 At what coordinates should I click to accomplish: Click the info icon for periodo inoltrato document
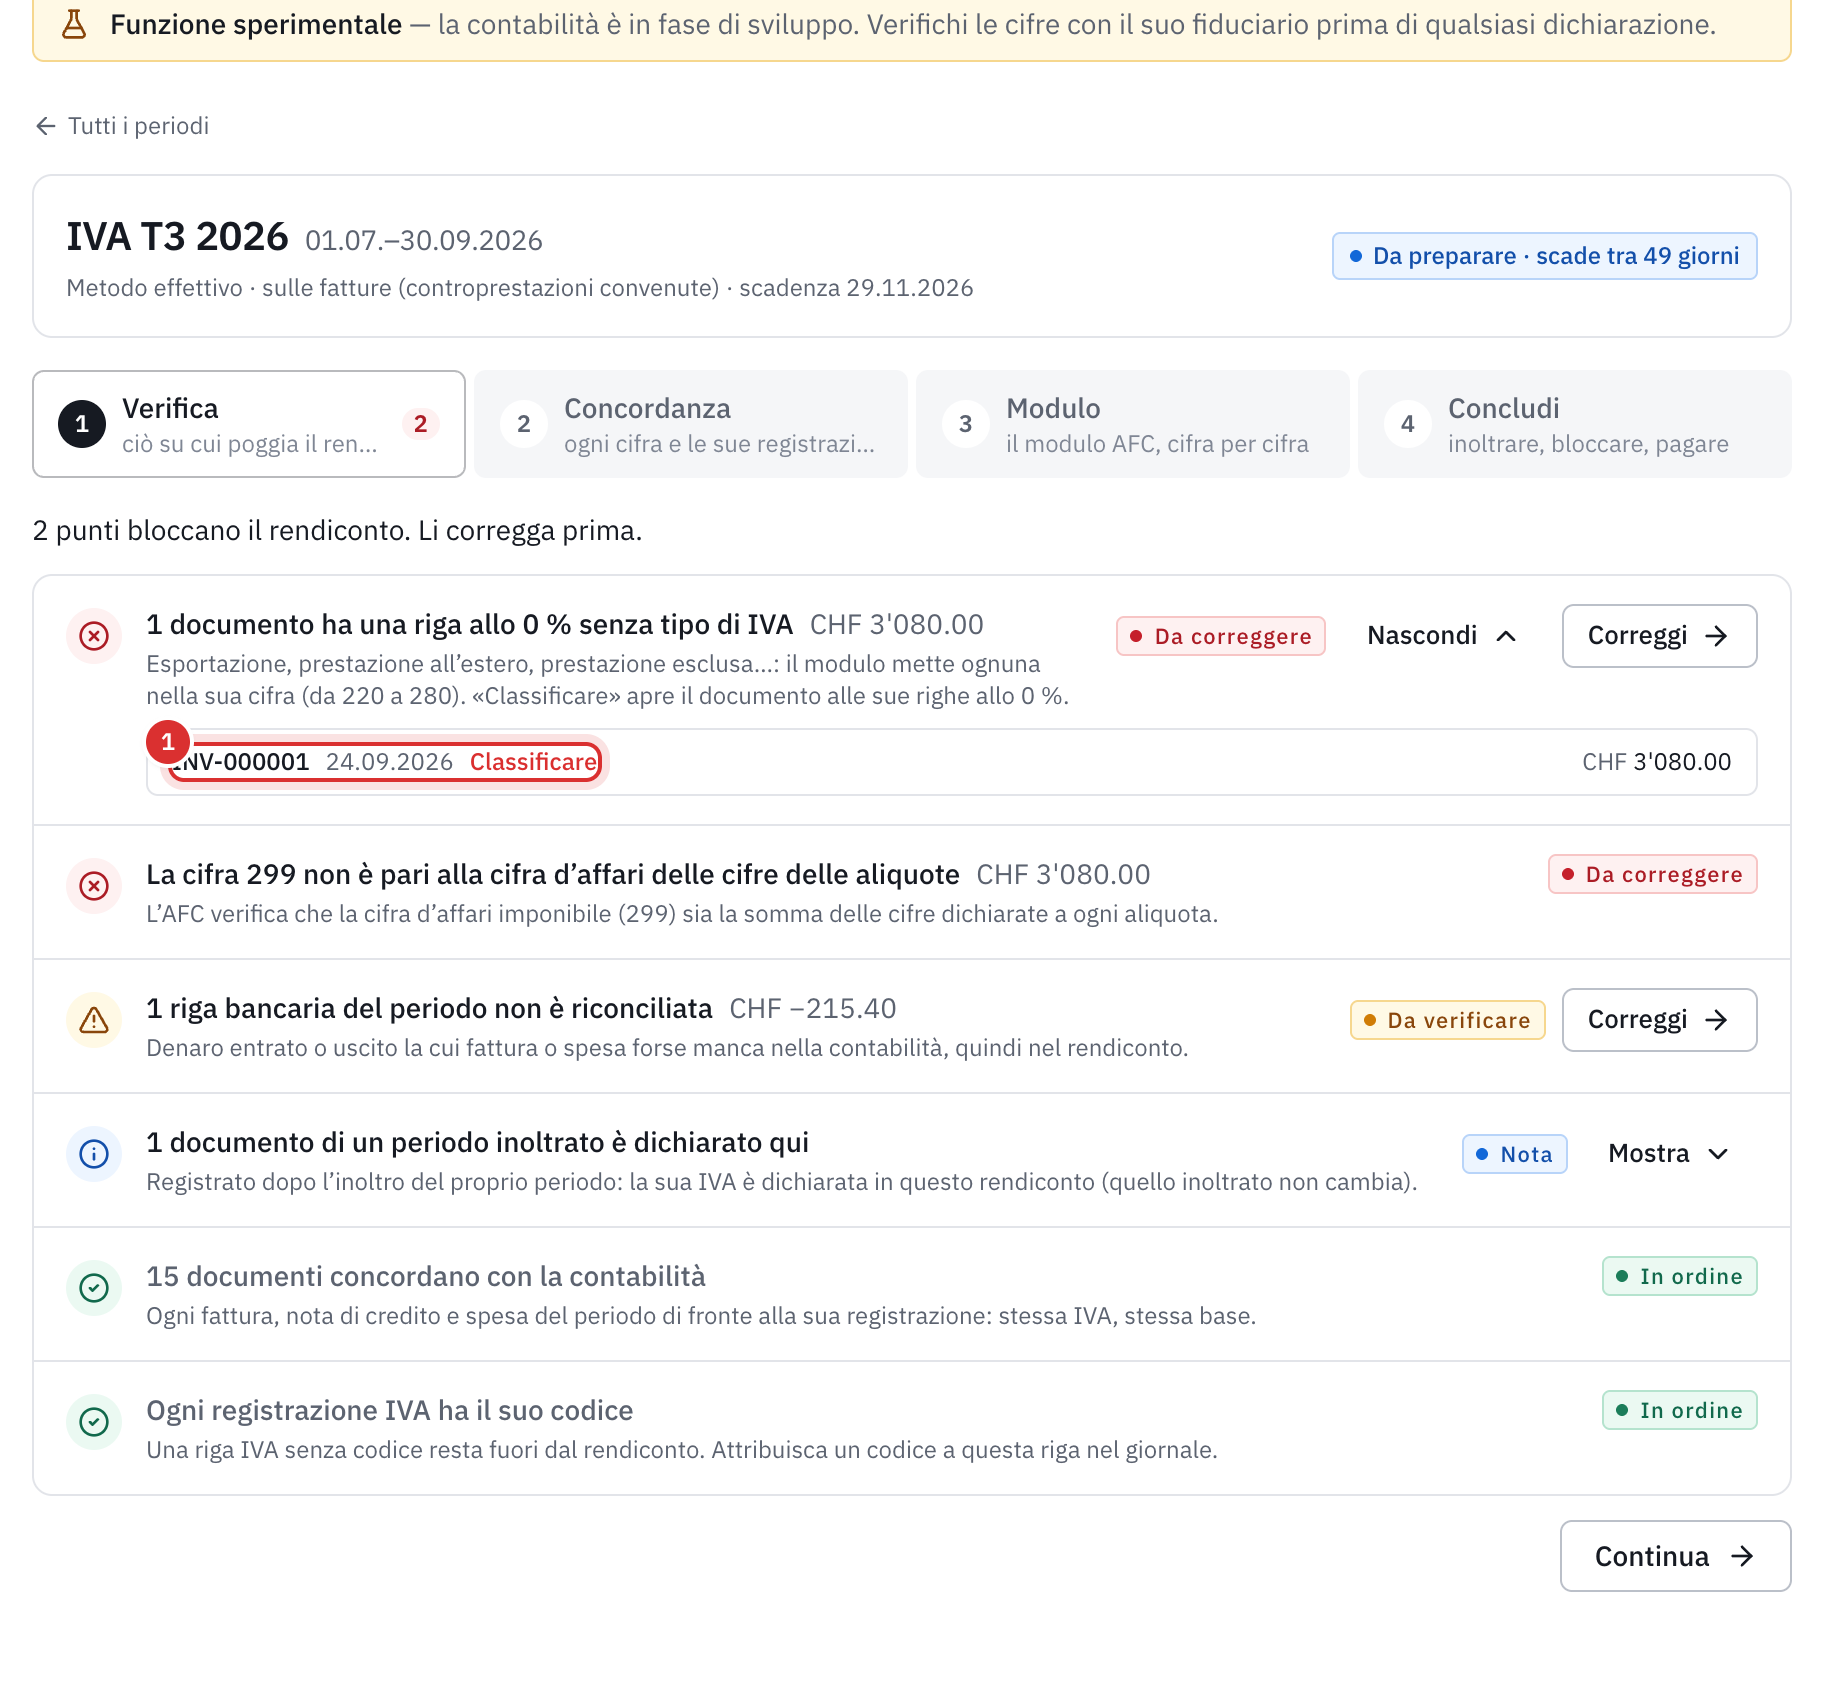94,1154
